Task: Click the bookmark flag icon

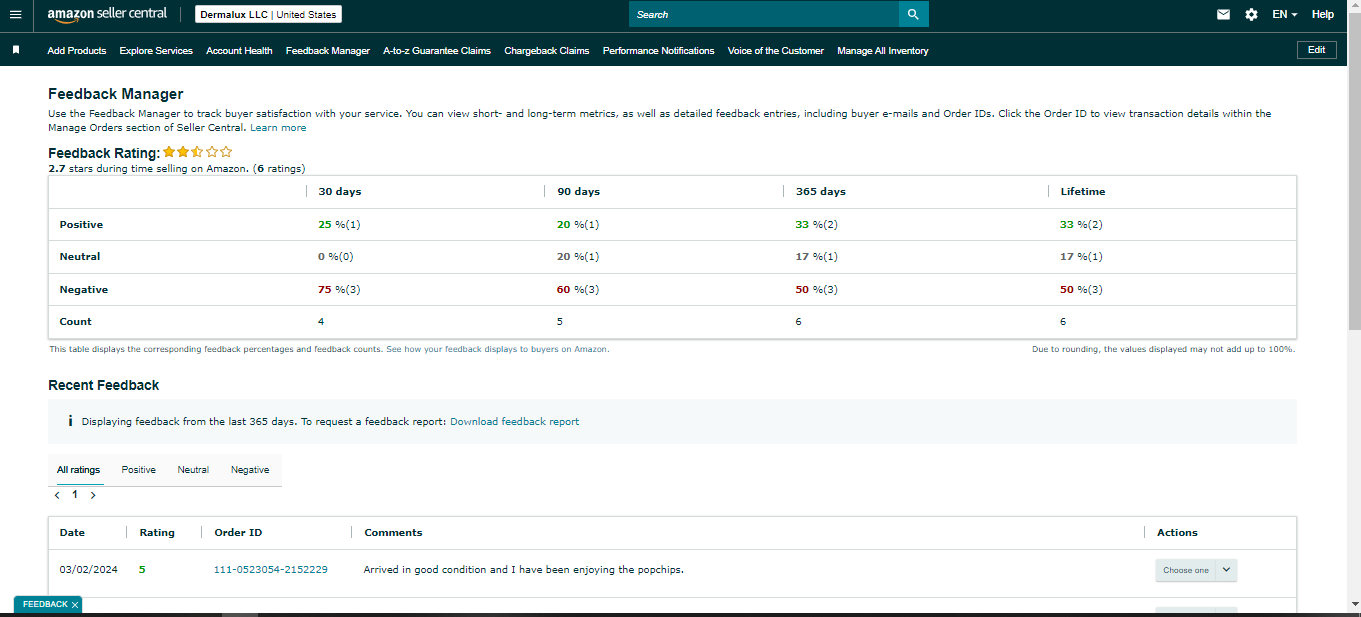Action: coord(16,50)
